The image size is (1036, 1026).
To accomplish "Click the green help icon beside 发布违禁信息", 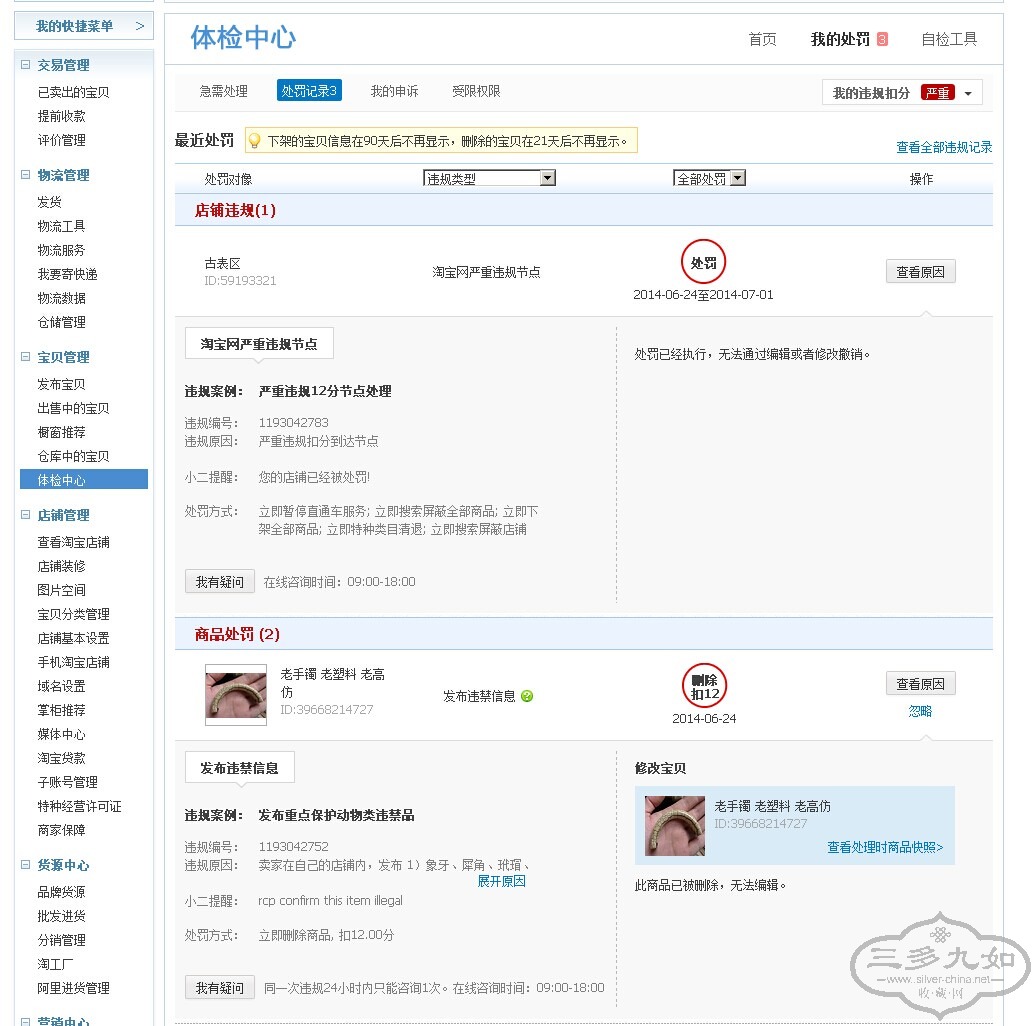I will point(527,696).
